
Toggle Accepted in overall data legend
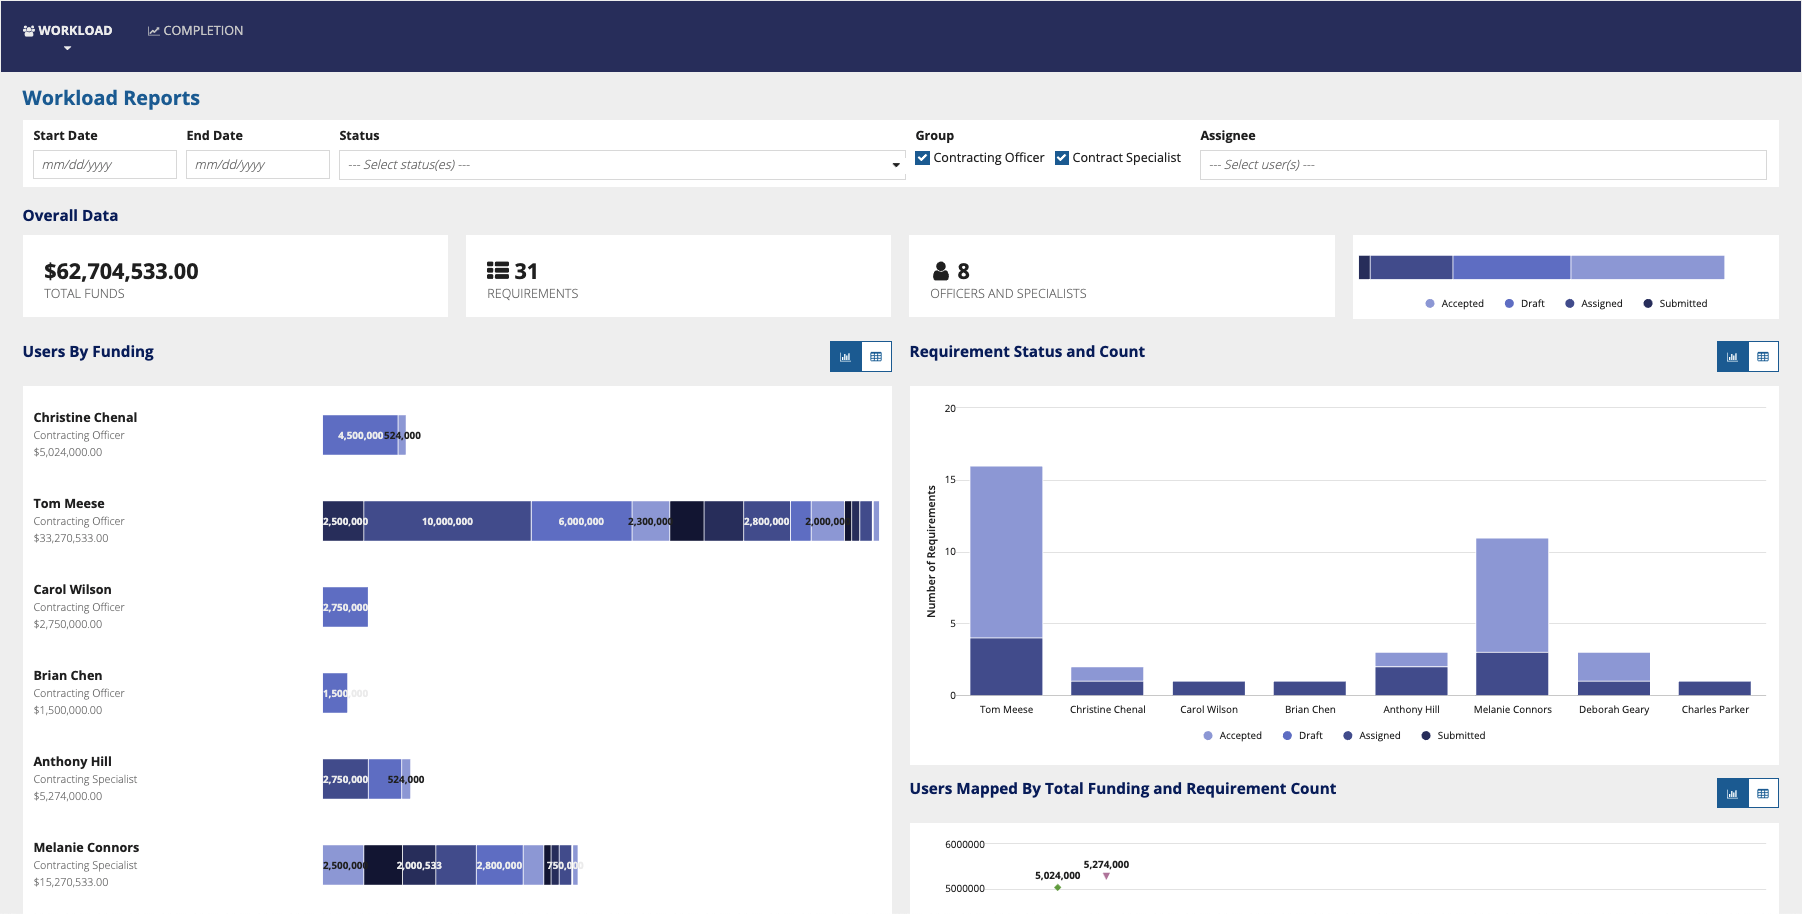[1455, 304]
